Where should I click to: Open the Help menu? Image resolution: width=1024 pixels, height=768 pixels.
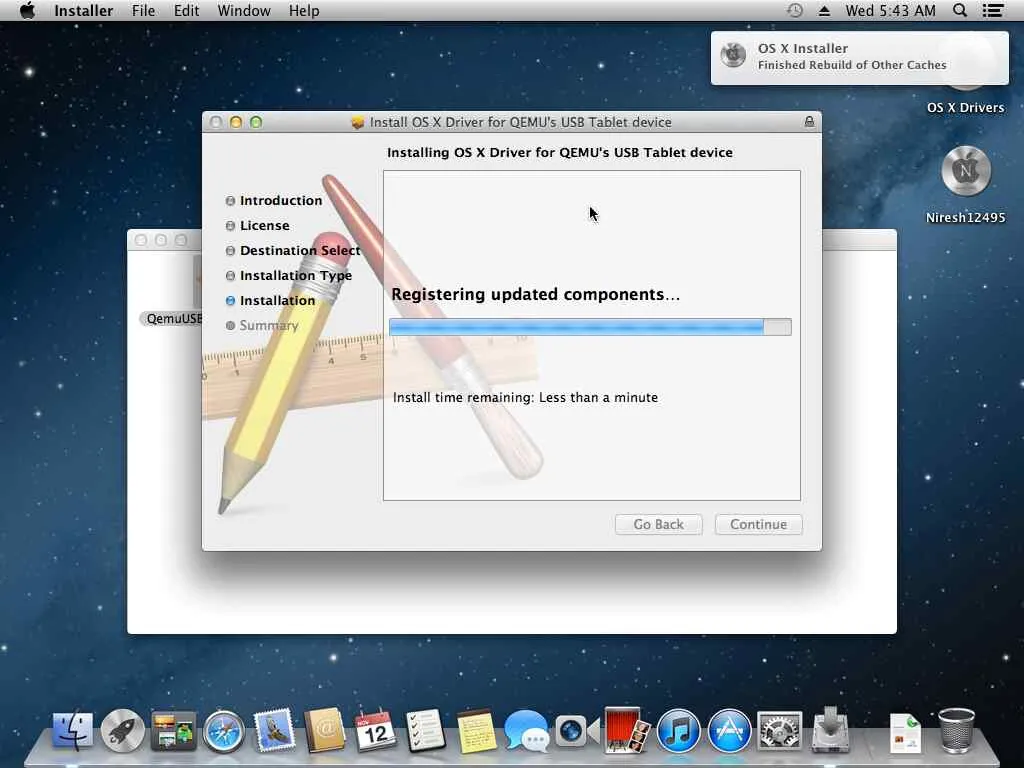(x=304, y=10)
